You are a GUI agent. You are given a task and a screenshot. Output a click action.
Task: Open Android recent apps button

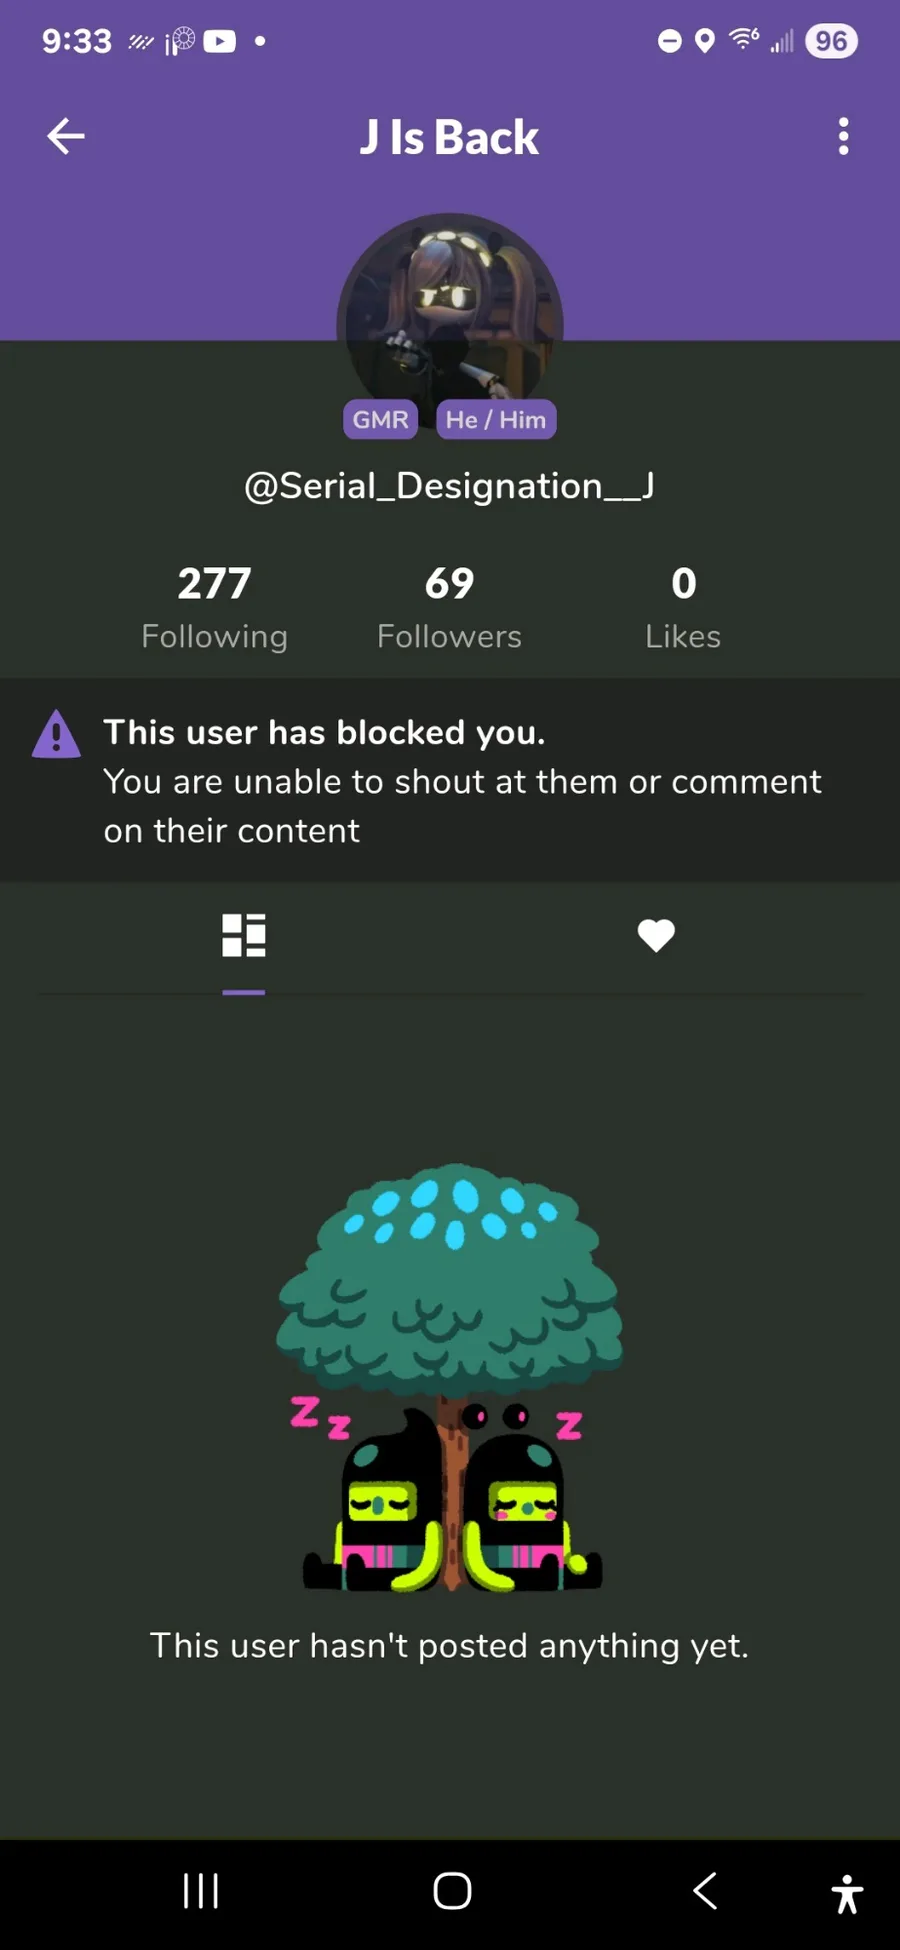201,1891
